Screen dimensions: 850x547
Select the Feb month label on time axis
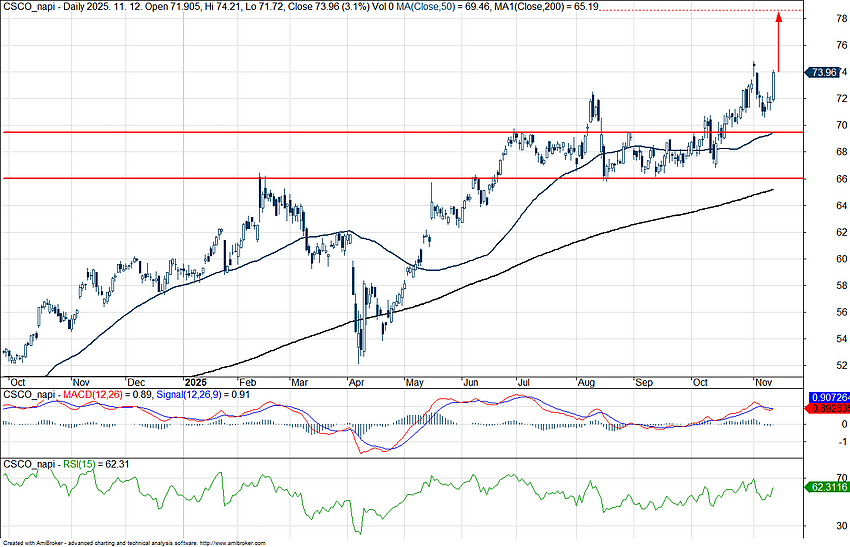coord(245,382)
